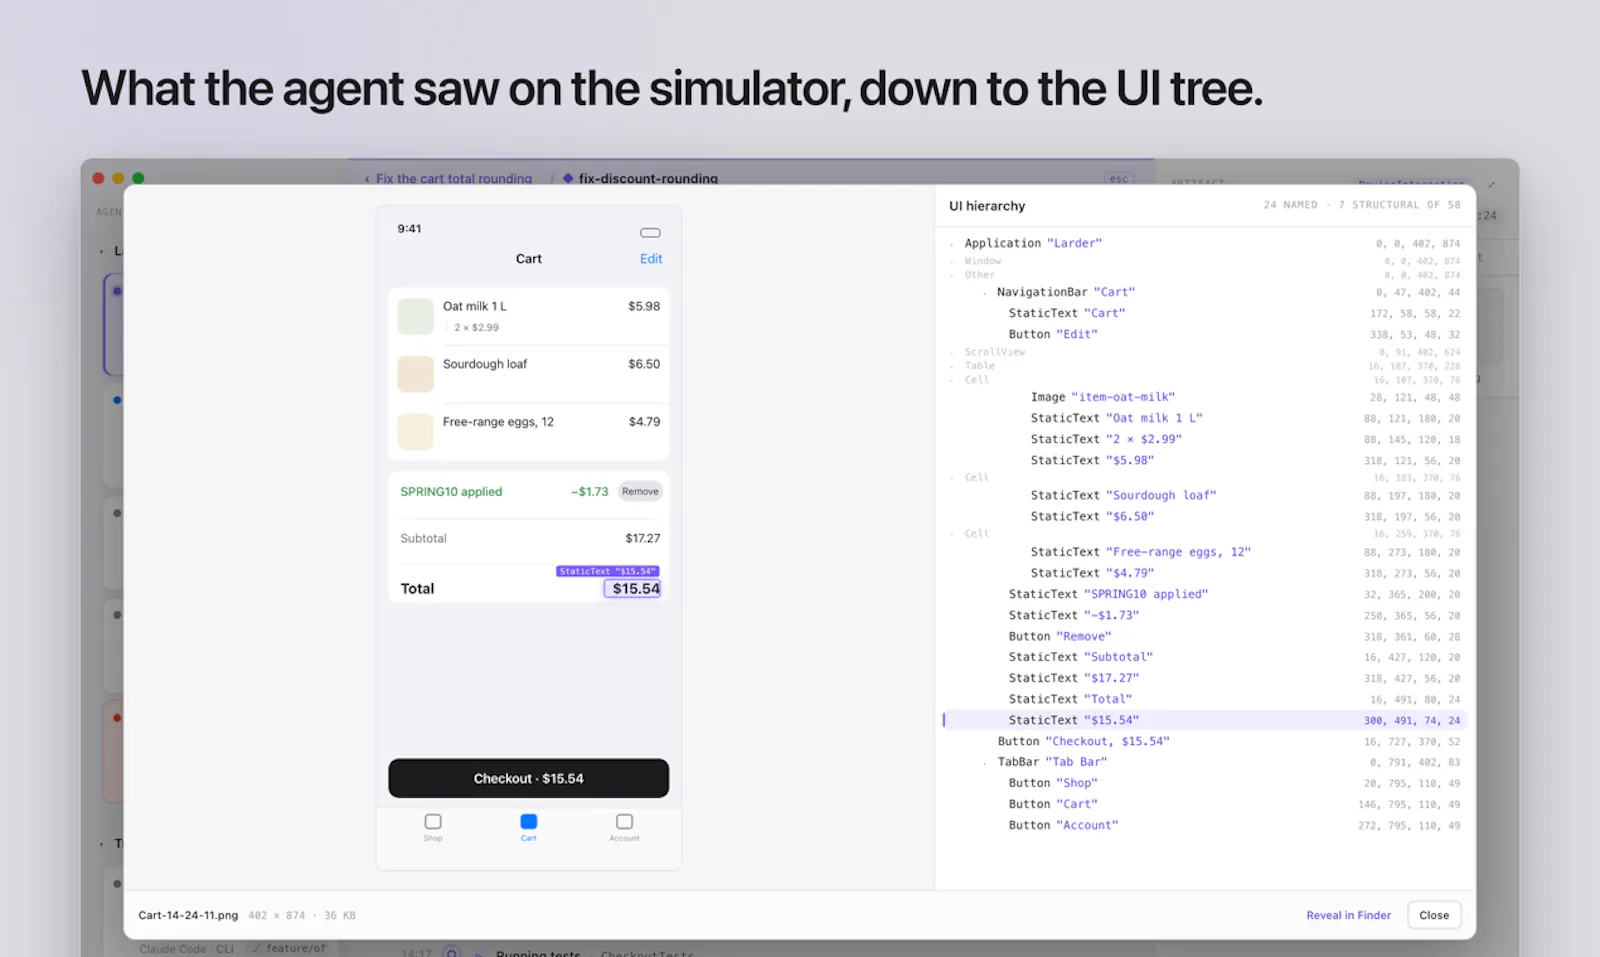Select StaticText "Sourdough loaf" hierarchy row

1204,495
